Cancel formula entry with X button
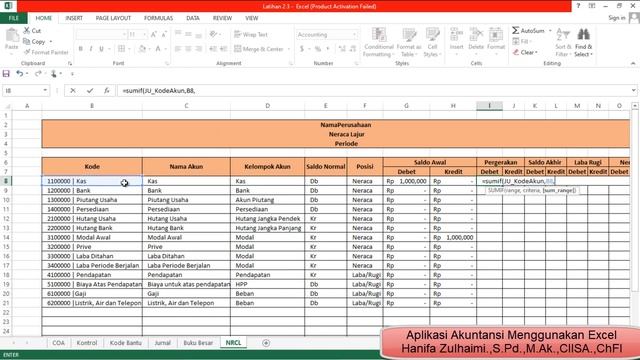The image size is (640, 360). (73, 91)
